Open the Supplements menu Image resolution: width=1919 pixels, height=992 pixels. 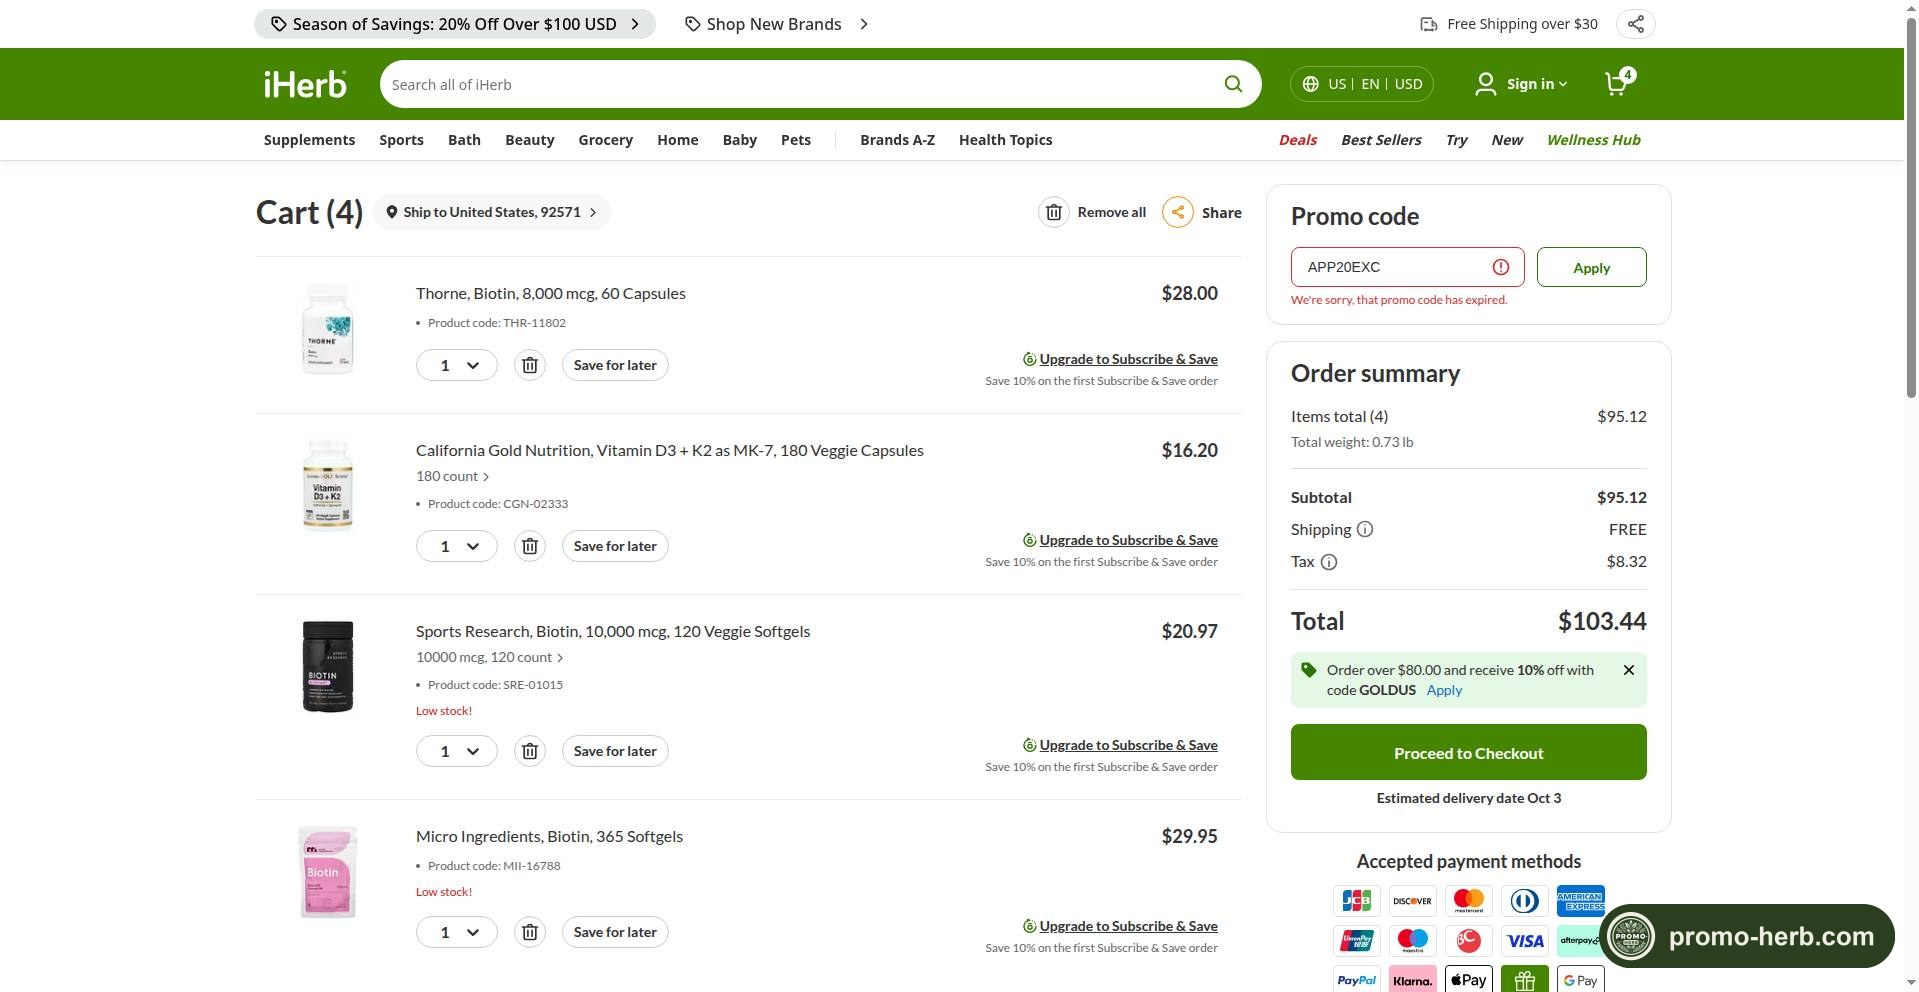tap(309, 140)
